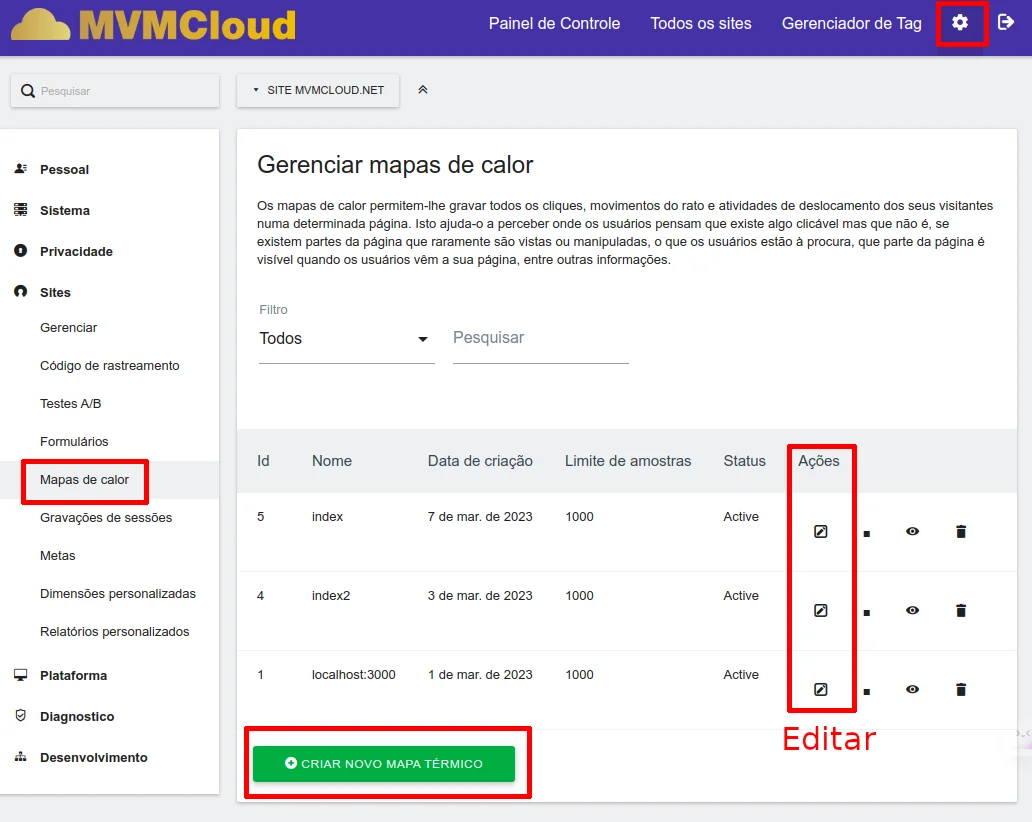The height and width of the screenshot is (822, 1032).
Task: Open the SITE MVMCLOUD.NET selector
Action: pyautogui.click(x=318, y=90)
